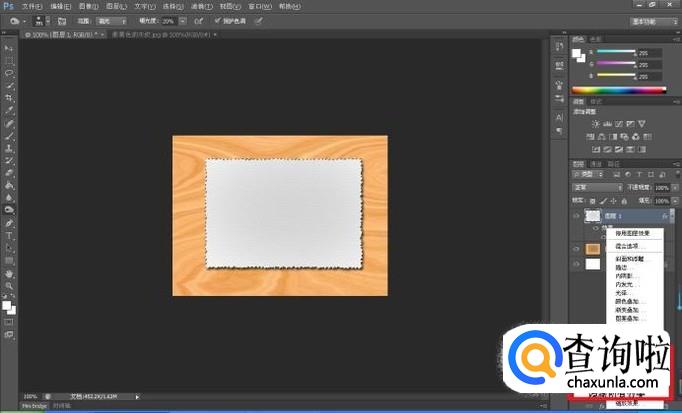Select the Crop tool

(x=10, y=98)
